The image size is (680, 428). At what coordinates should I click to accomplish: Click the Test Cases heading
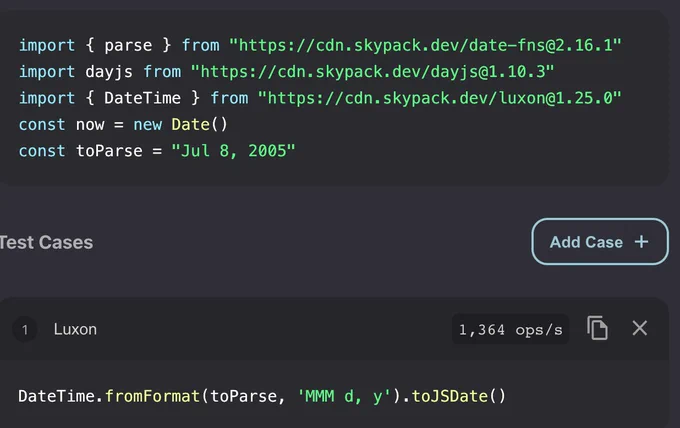[x=46, y=242]
